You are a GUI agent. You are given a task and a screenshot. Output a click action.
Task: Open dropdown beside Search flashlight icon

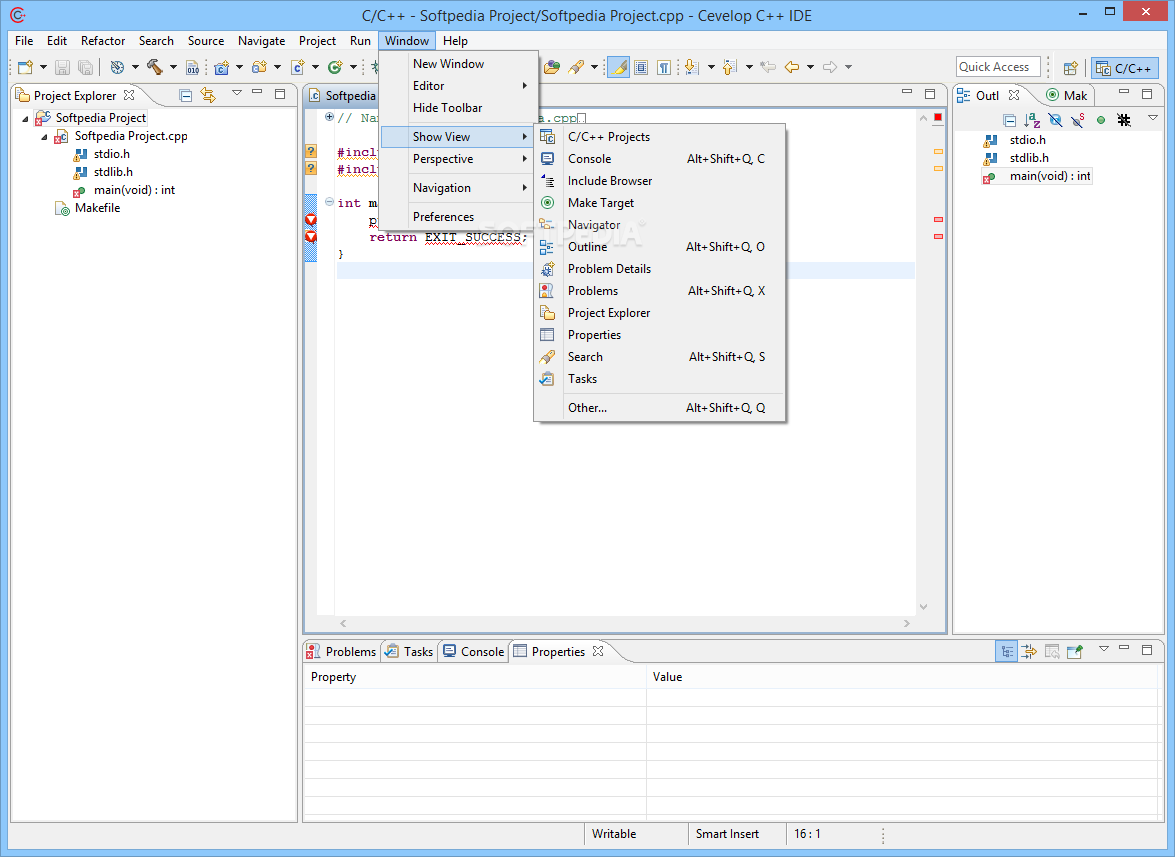(x=594, y=67)
